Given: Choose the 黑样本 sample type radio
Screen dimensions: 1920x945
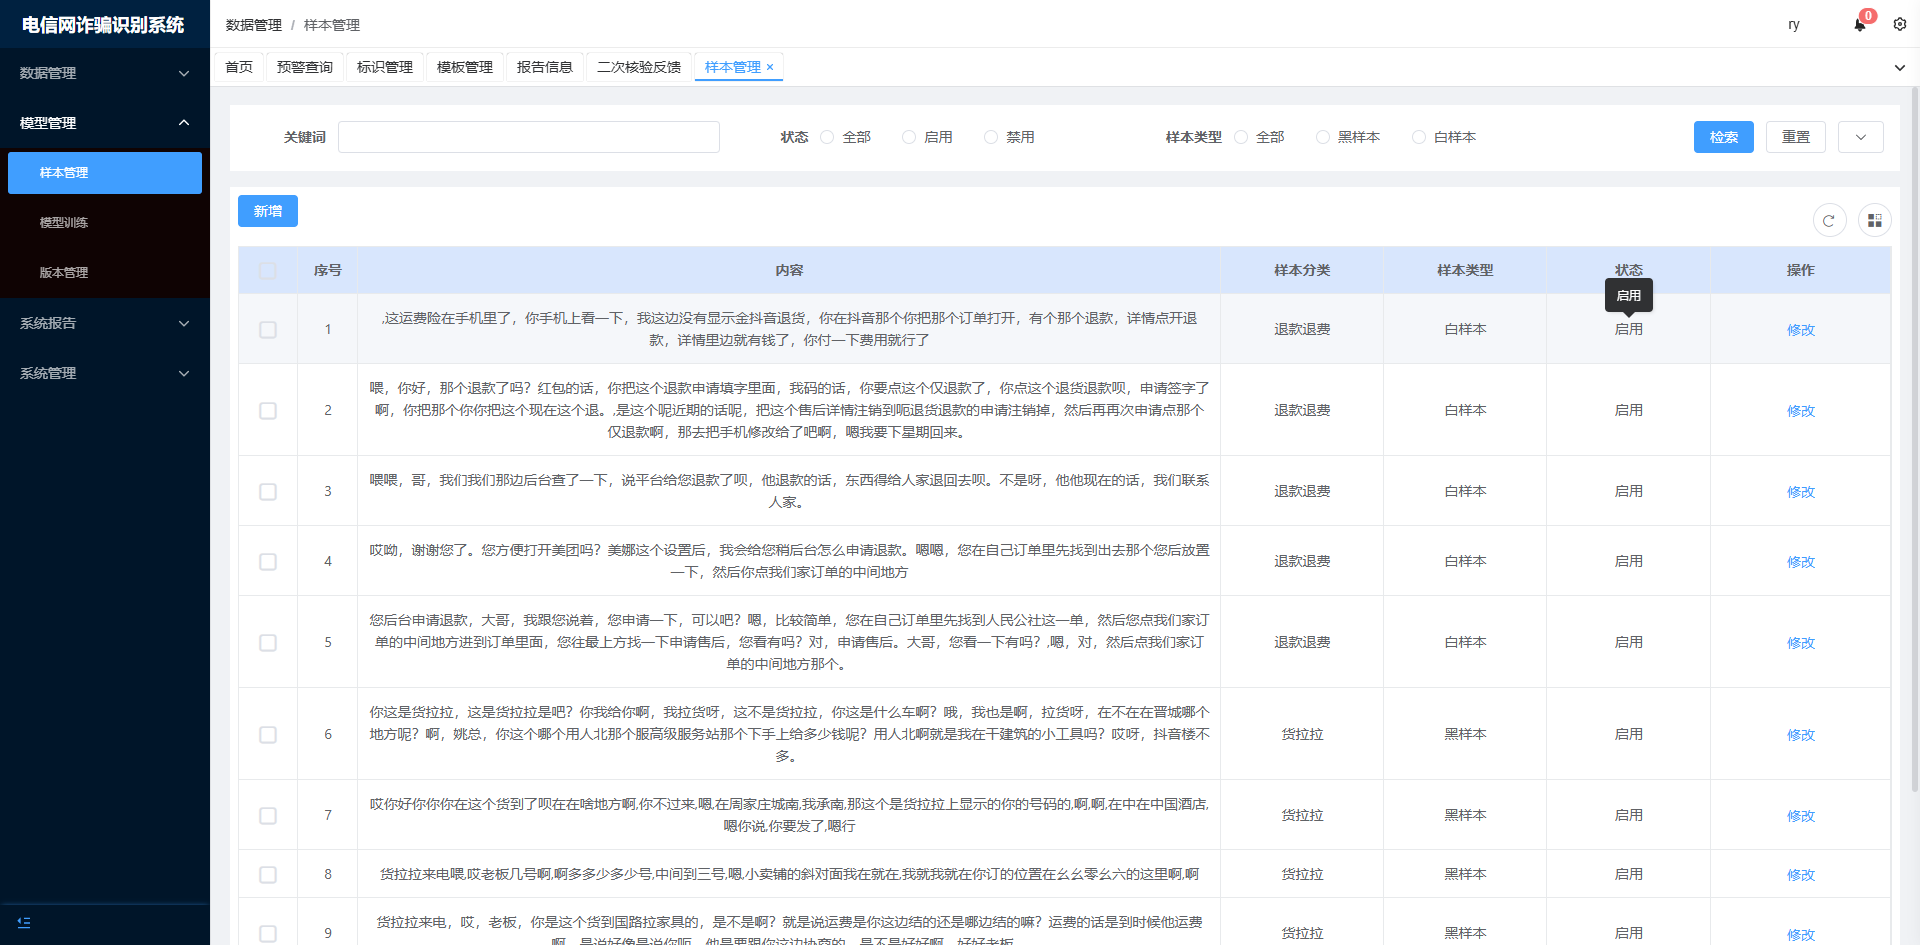Looking at the screenshot, I should [x=1323, y=137].
